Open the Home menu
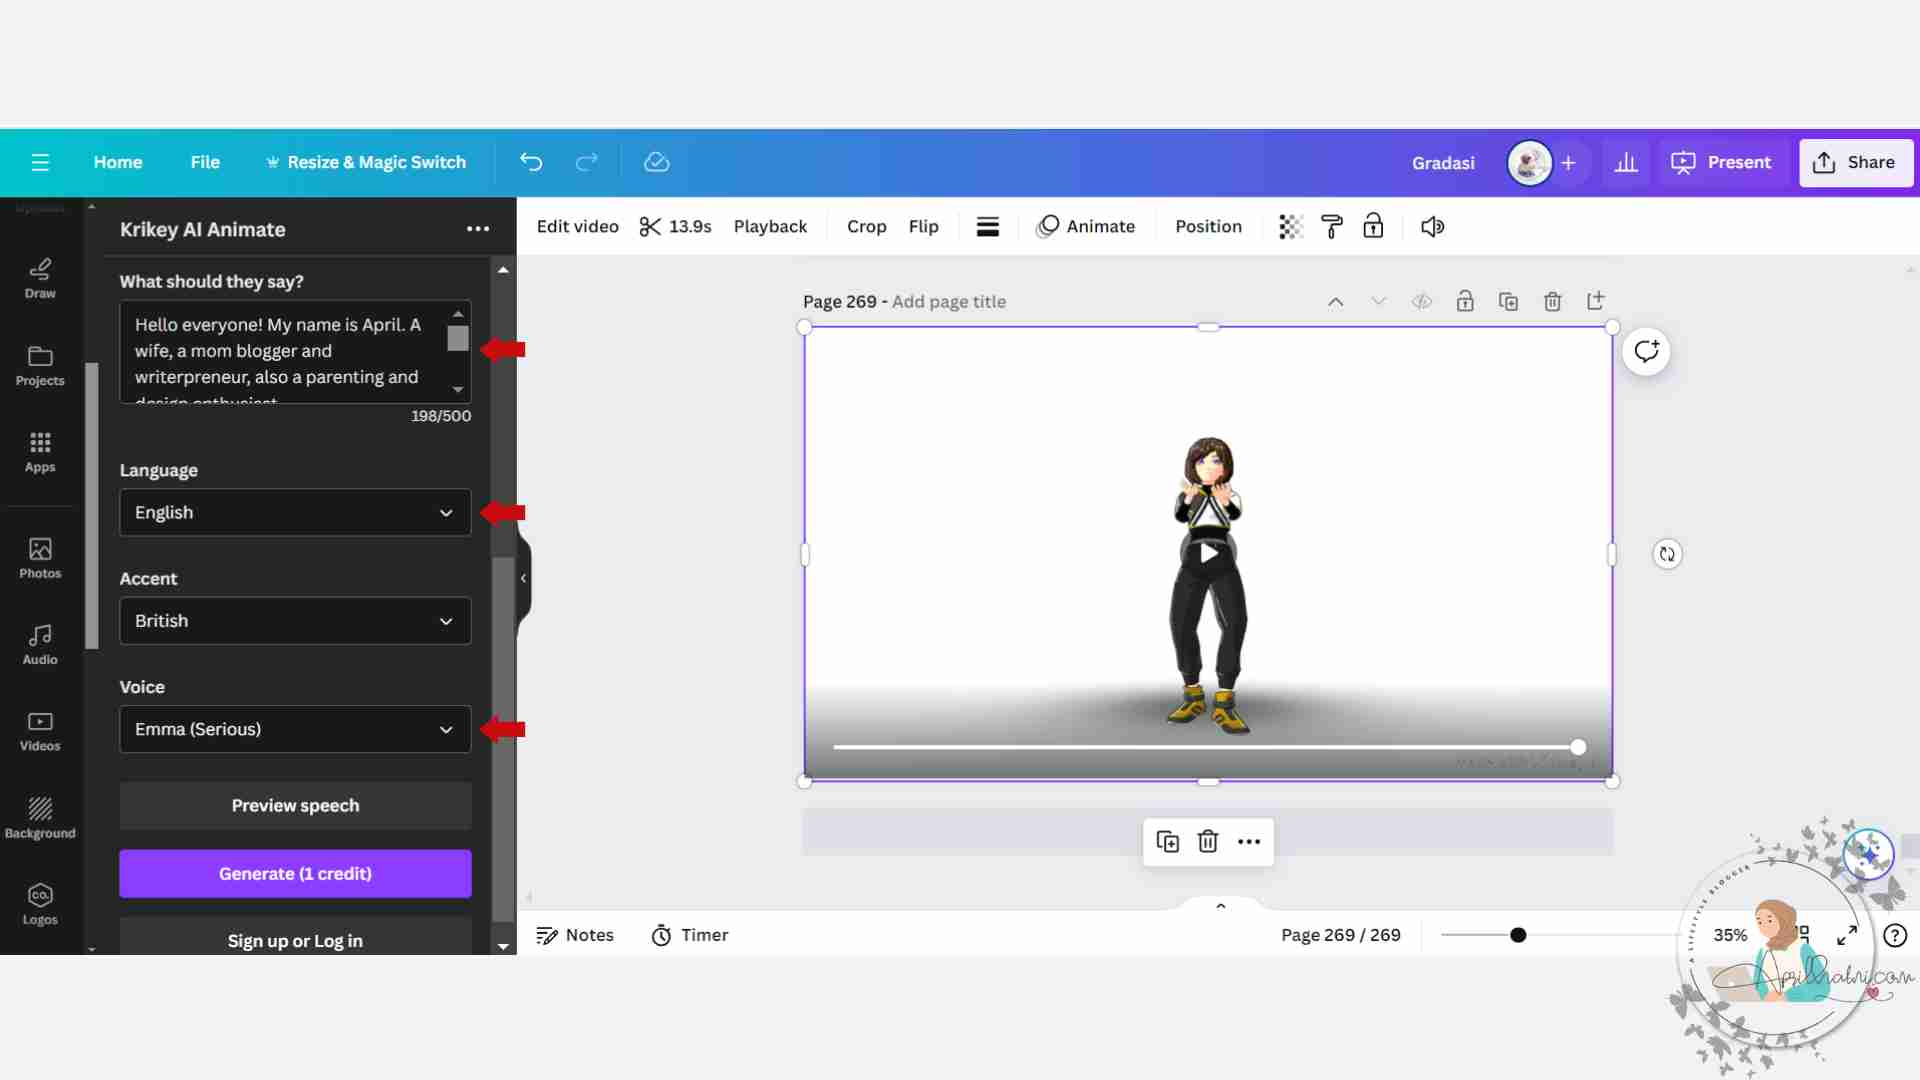Viewport: 1920px width, 1080px height. 118,162
